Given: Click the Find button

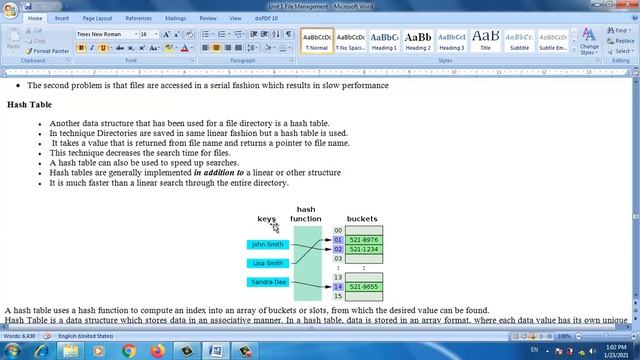Looking at the screenshot, I should pos(619,31).
